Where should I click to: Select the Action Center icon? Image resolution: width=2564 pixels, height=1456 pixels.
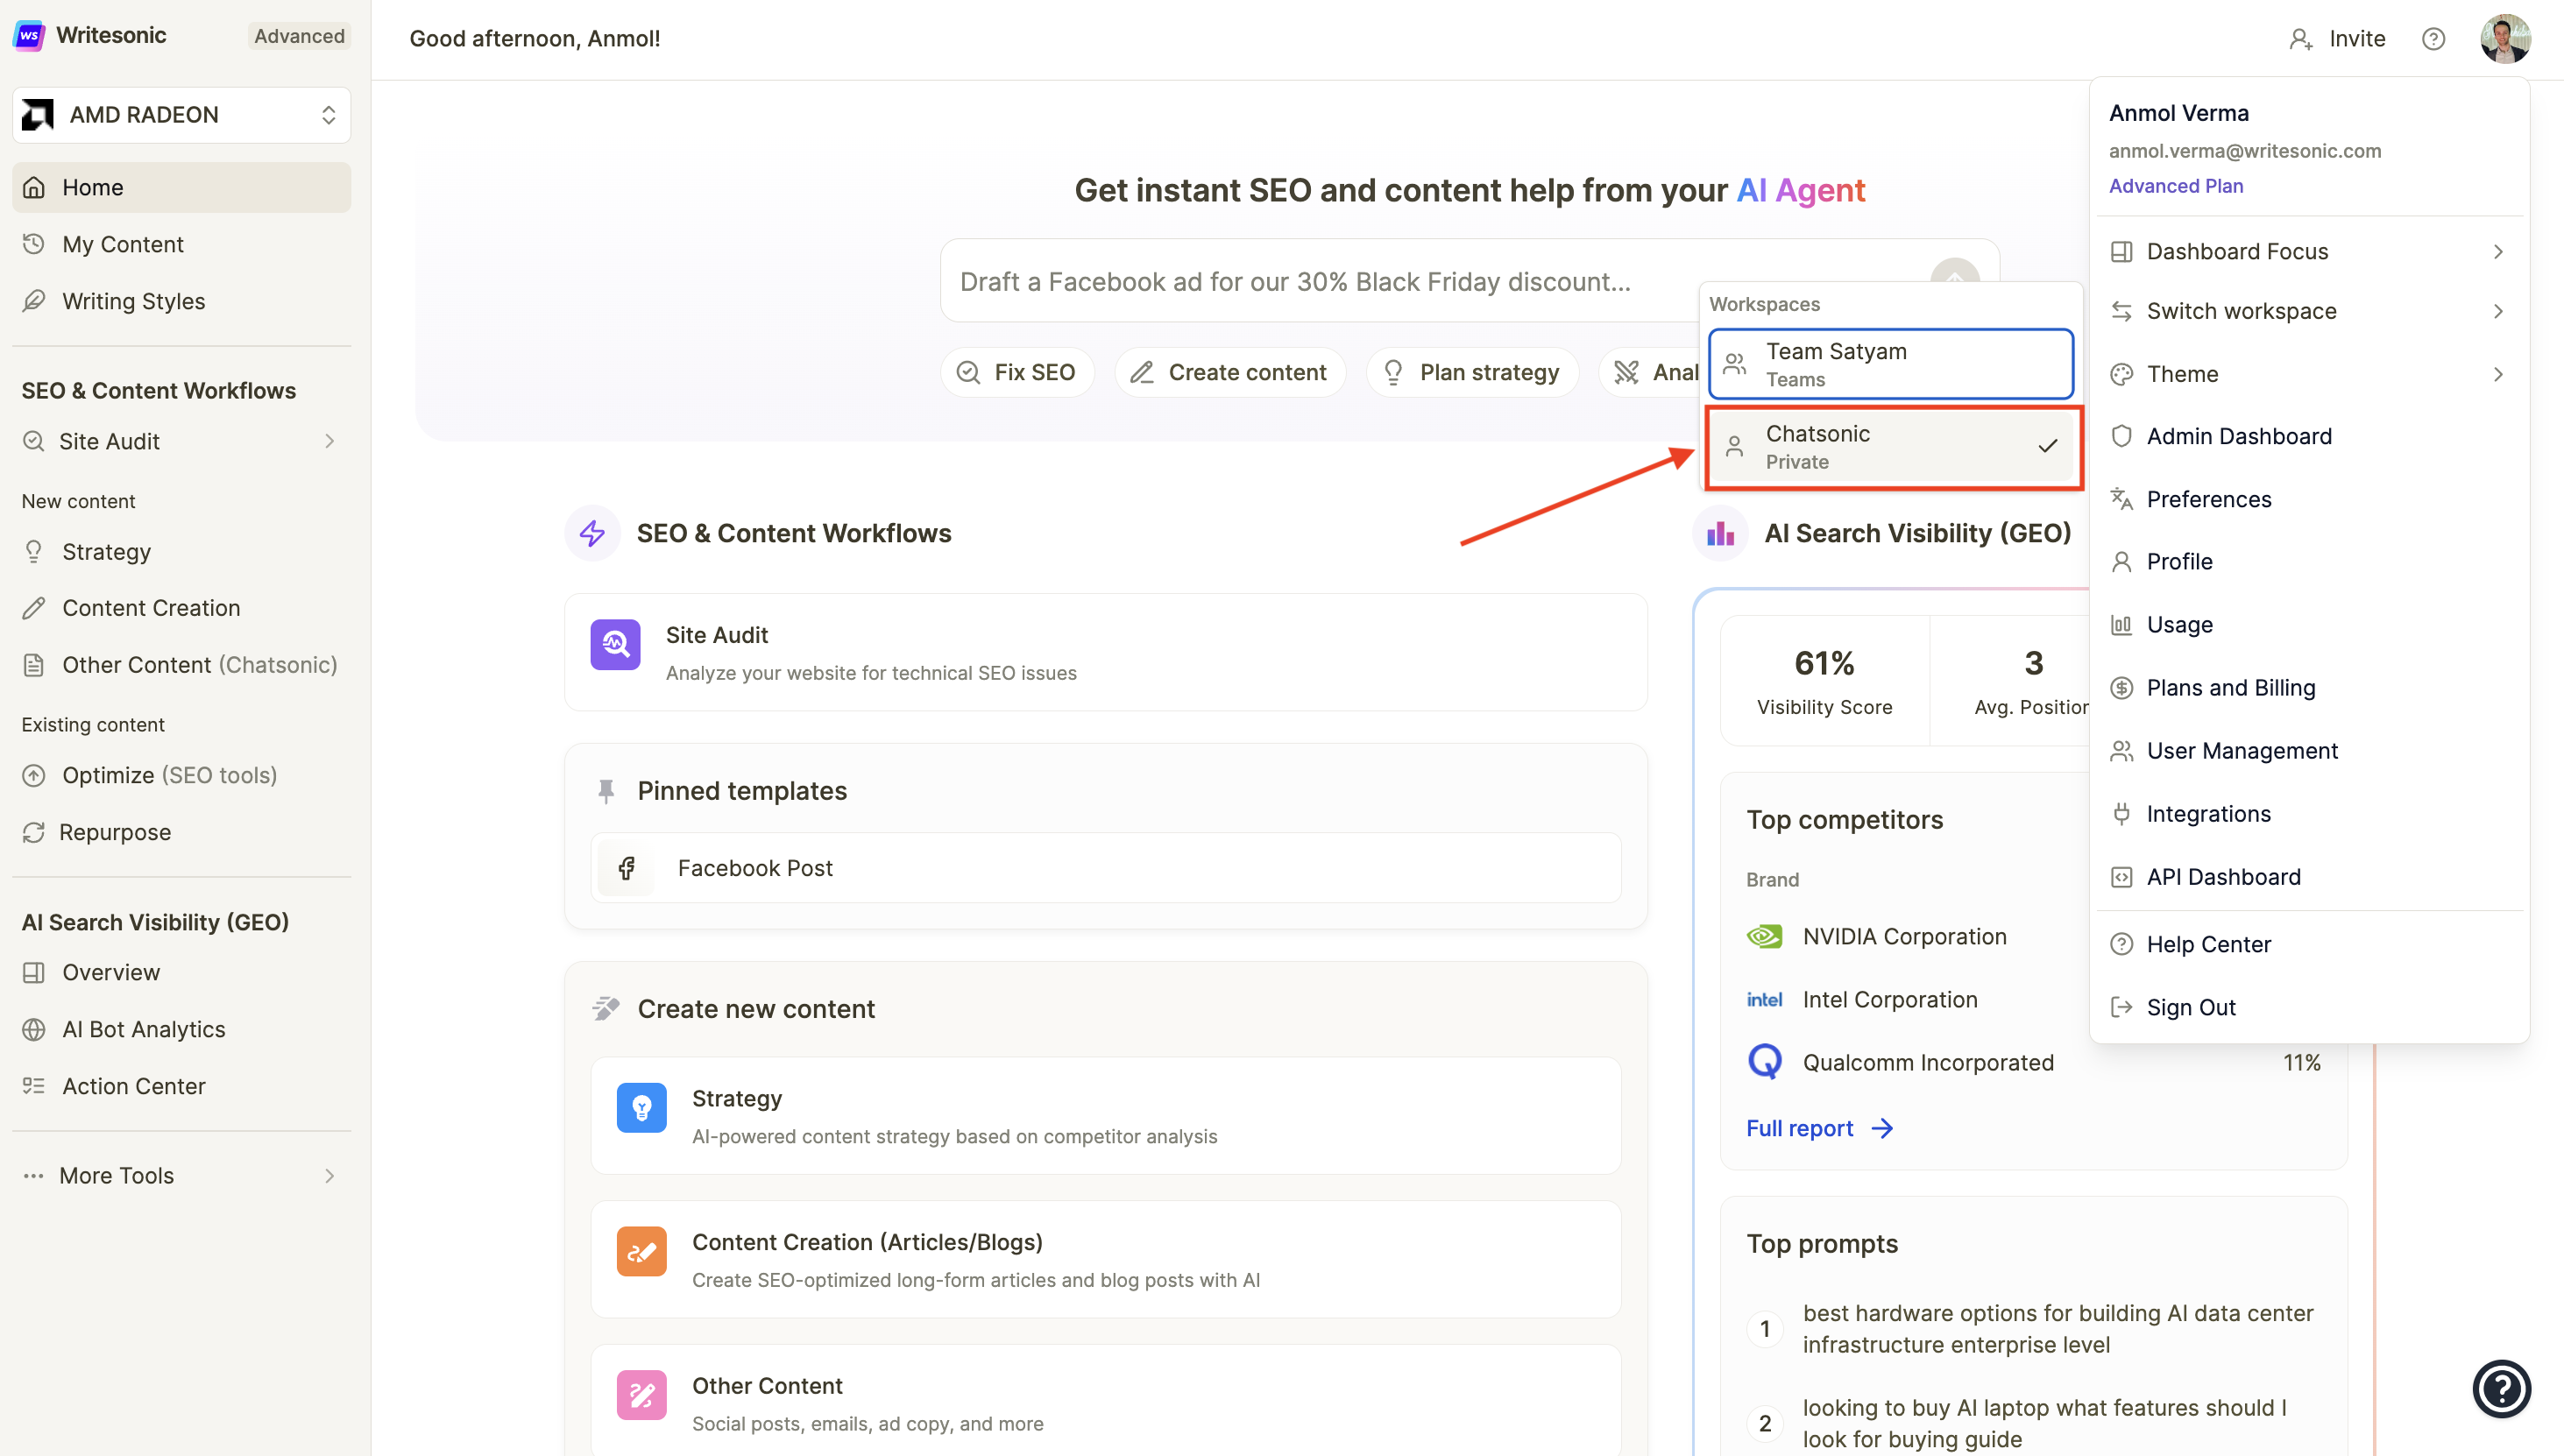[x=34, y=1086]
